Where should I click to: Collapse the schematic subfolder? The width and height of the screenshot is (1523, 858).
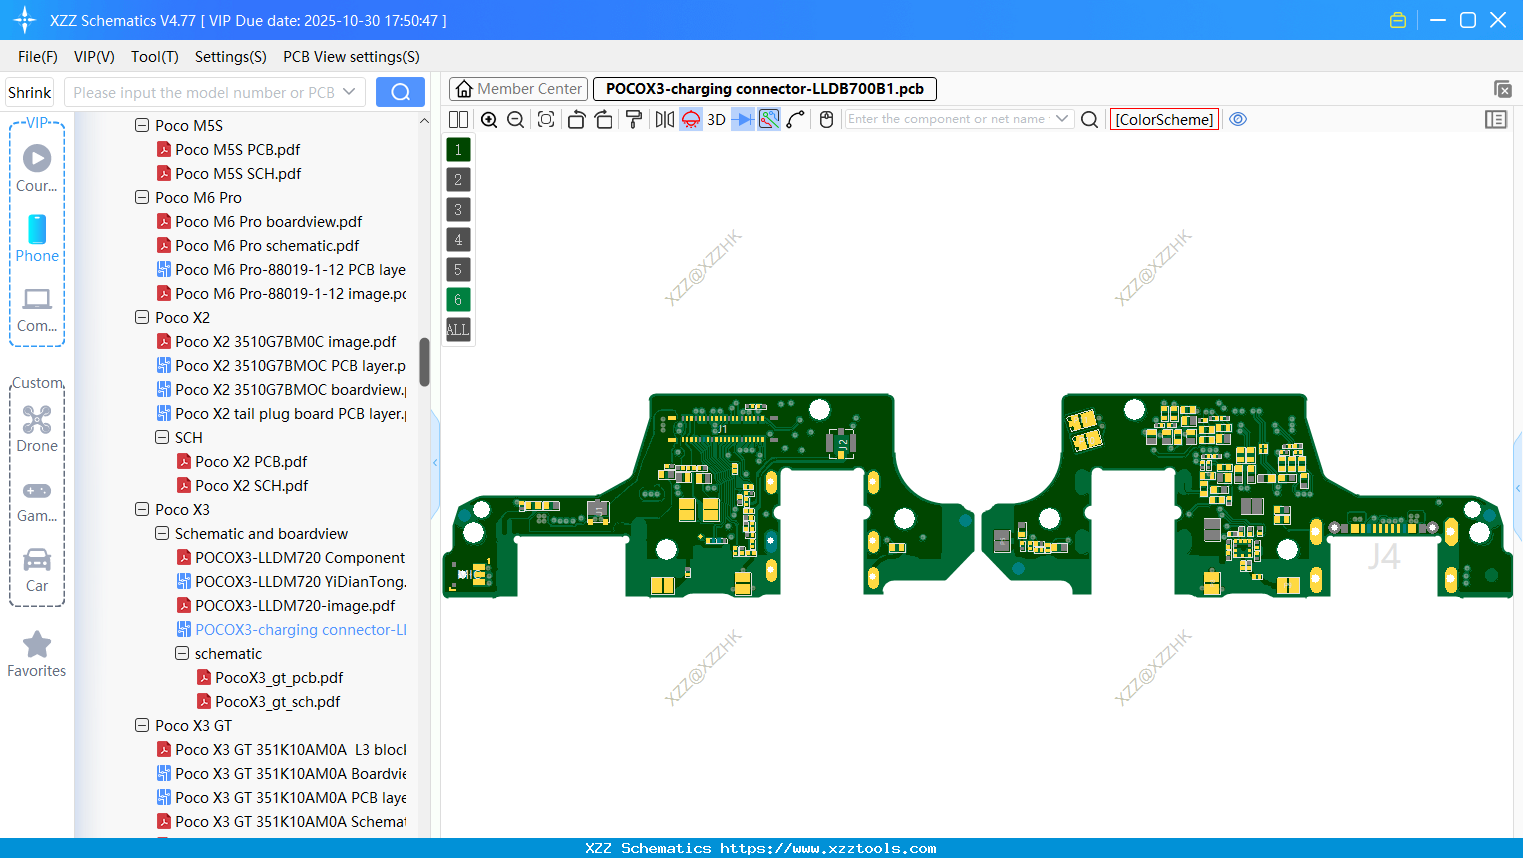[x=182, y=654]
